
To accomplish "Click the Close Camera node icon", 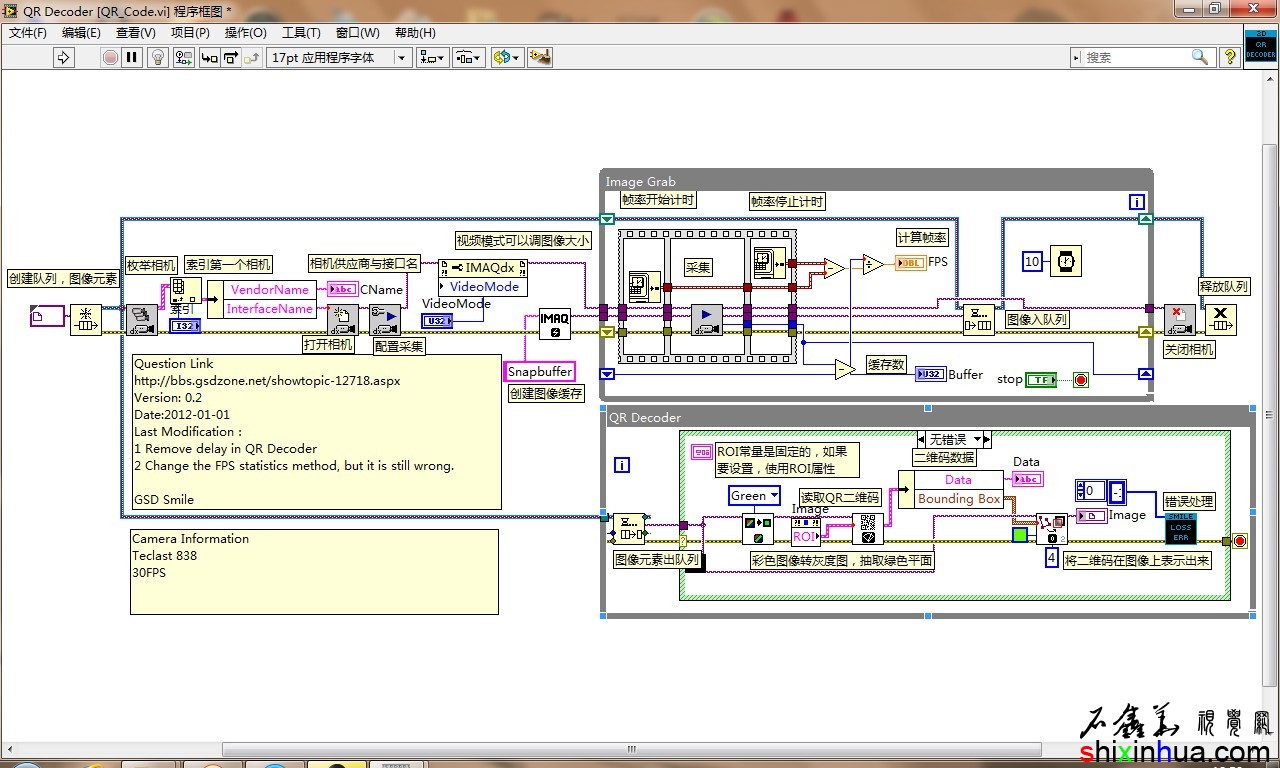I will click(x=1179, y=320).
